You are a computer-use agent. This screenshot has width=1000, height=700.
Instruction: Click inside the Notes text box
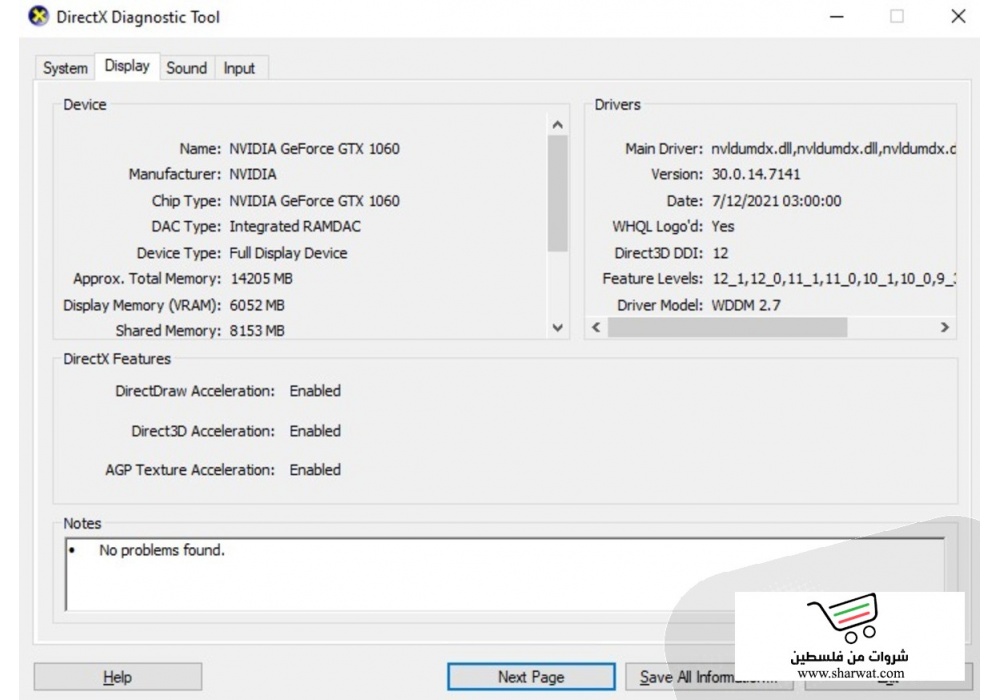[504, 574]
